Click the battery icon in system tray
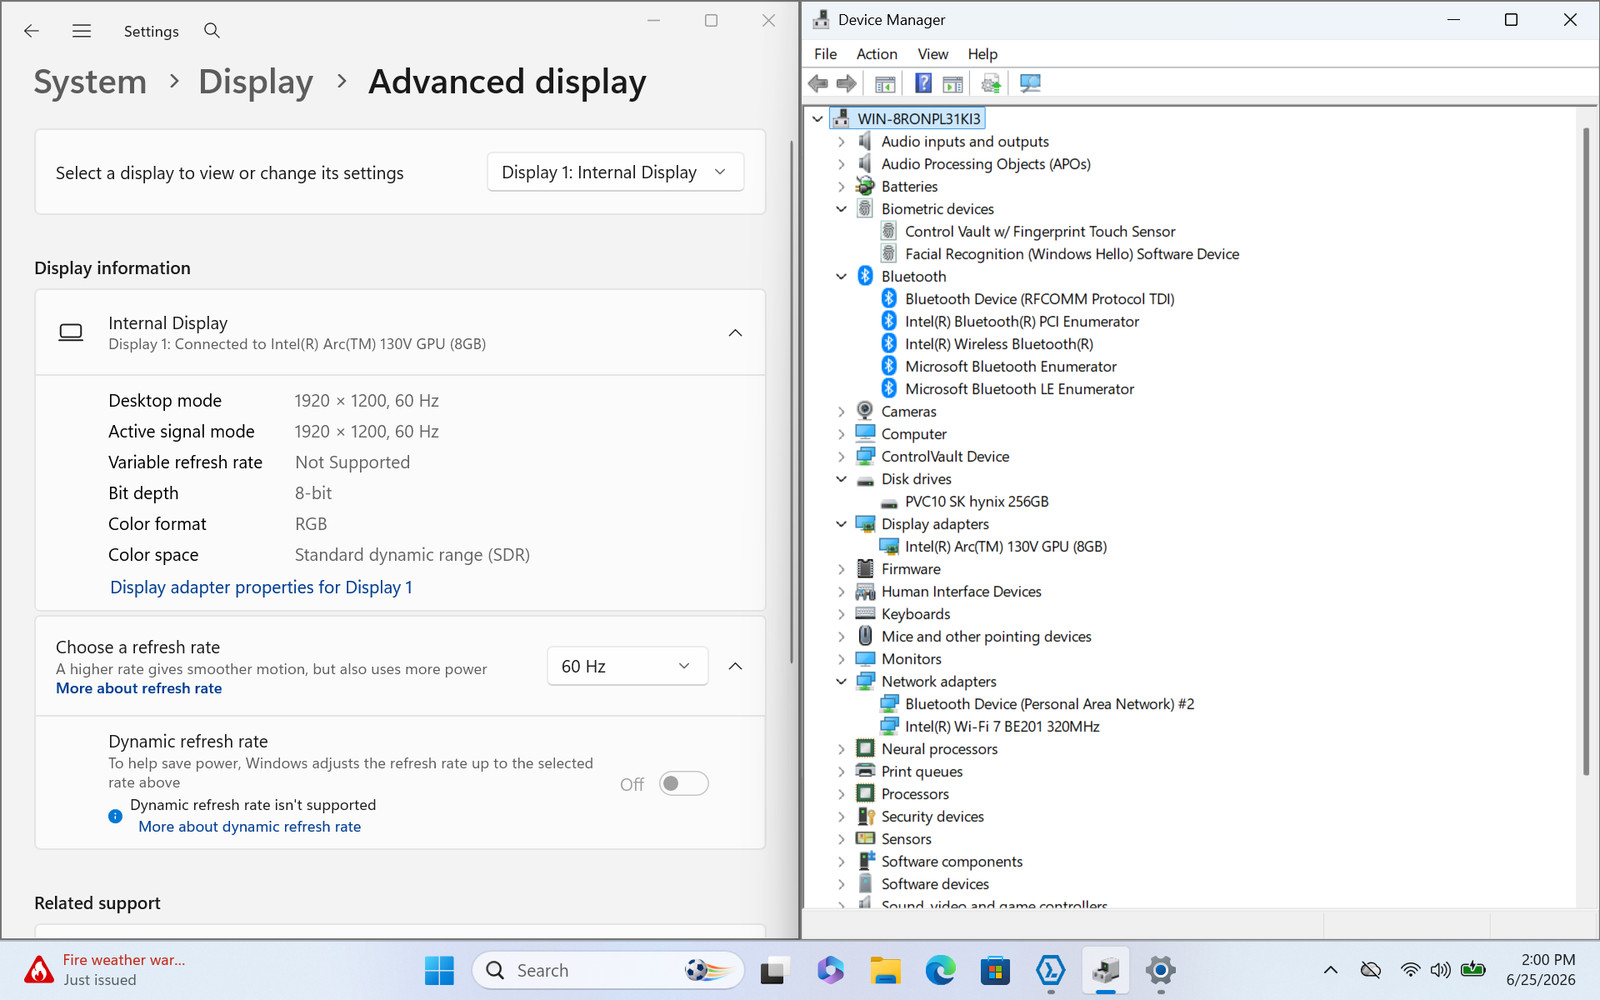Image resolution: width=1600 pixels, height=1000 pixels. point(1473,969)
